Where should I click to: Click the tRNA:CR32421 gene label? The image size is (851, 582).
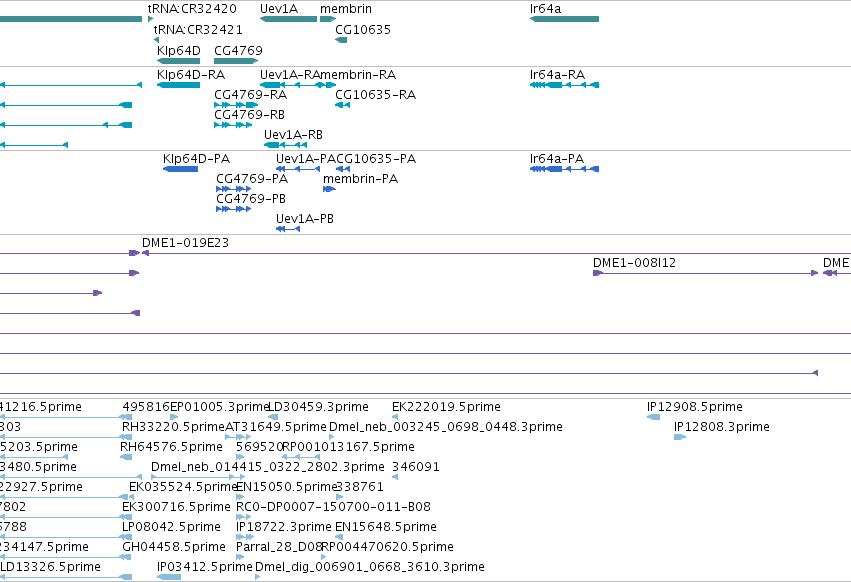(x=198, y=29)
